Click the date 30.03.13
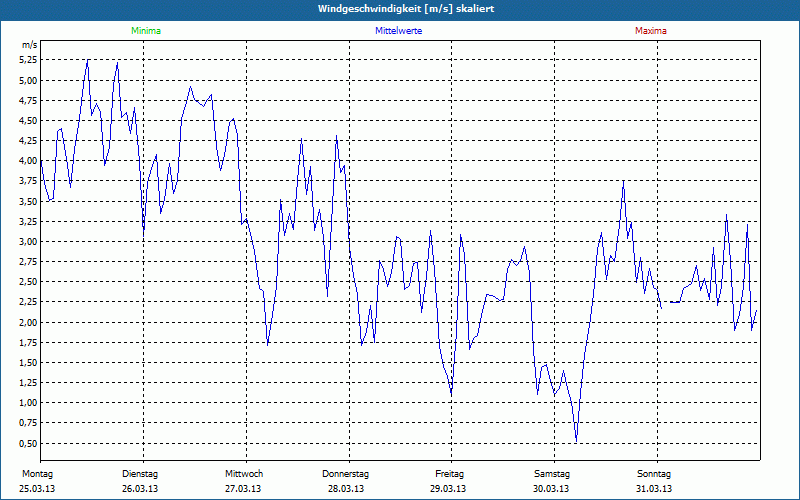 (x=551, y=489)
